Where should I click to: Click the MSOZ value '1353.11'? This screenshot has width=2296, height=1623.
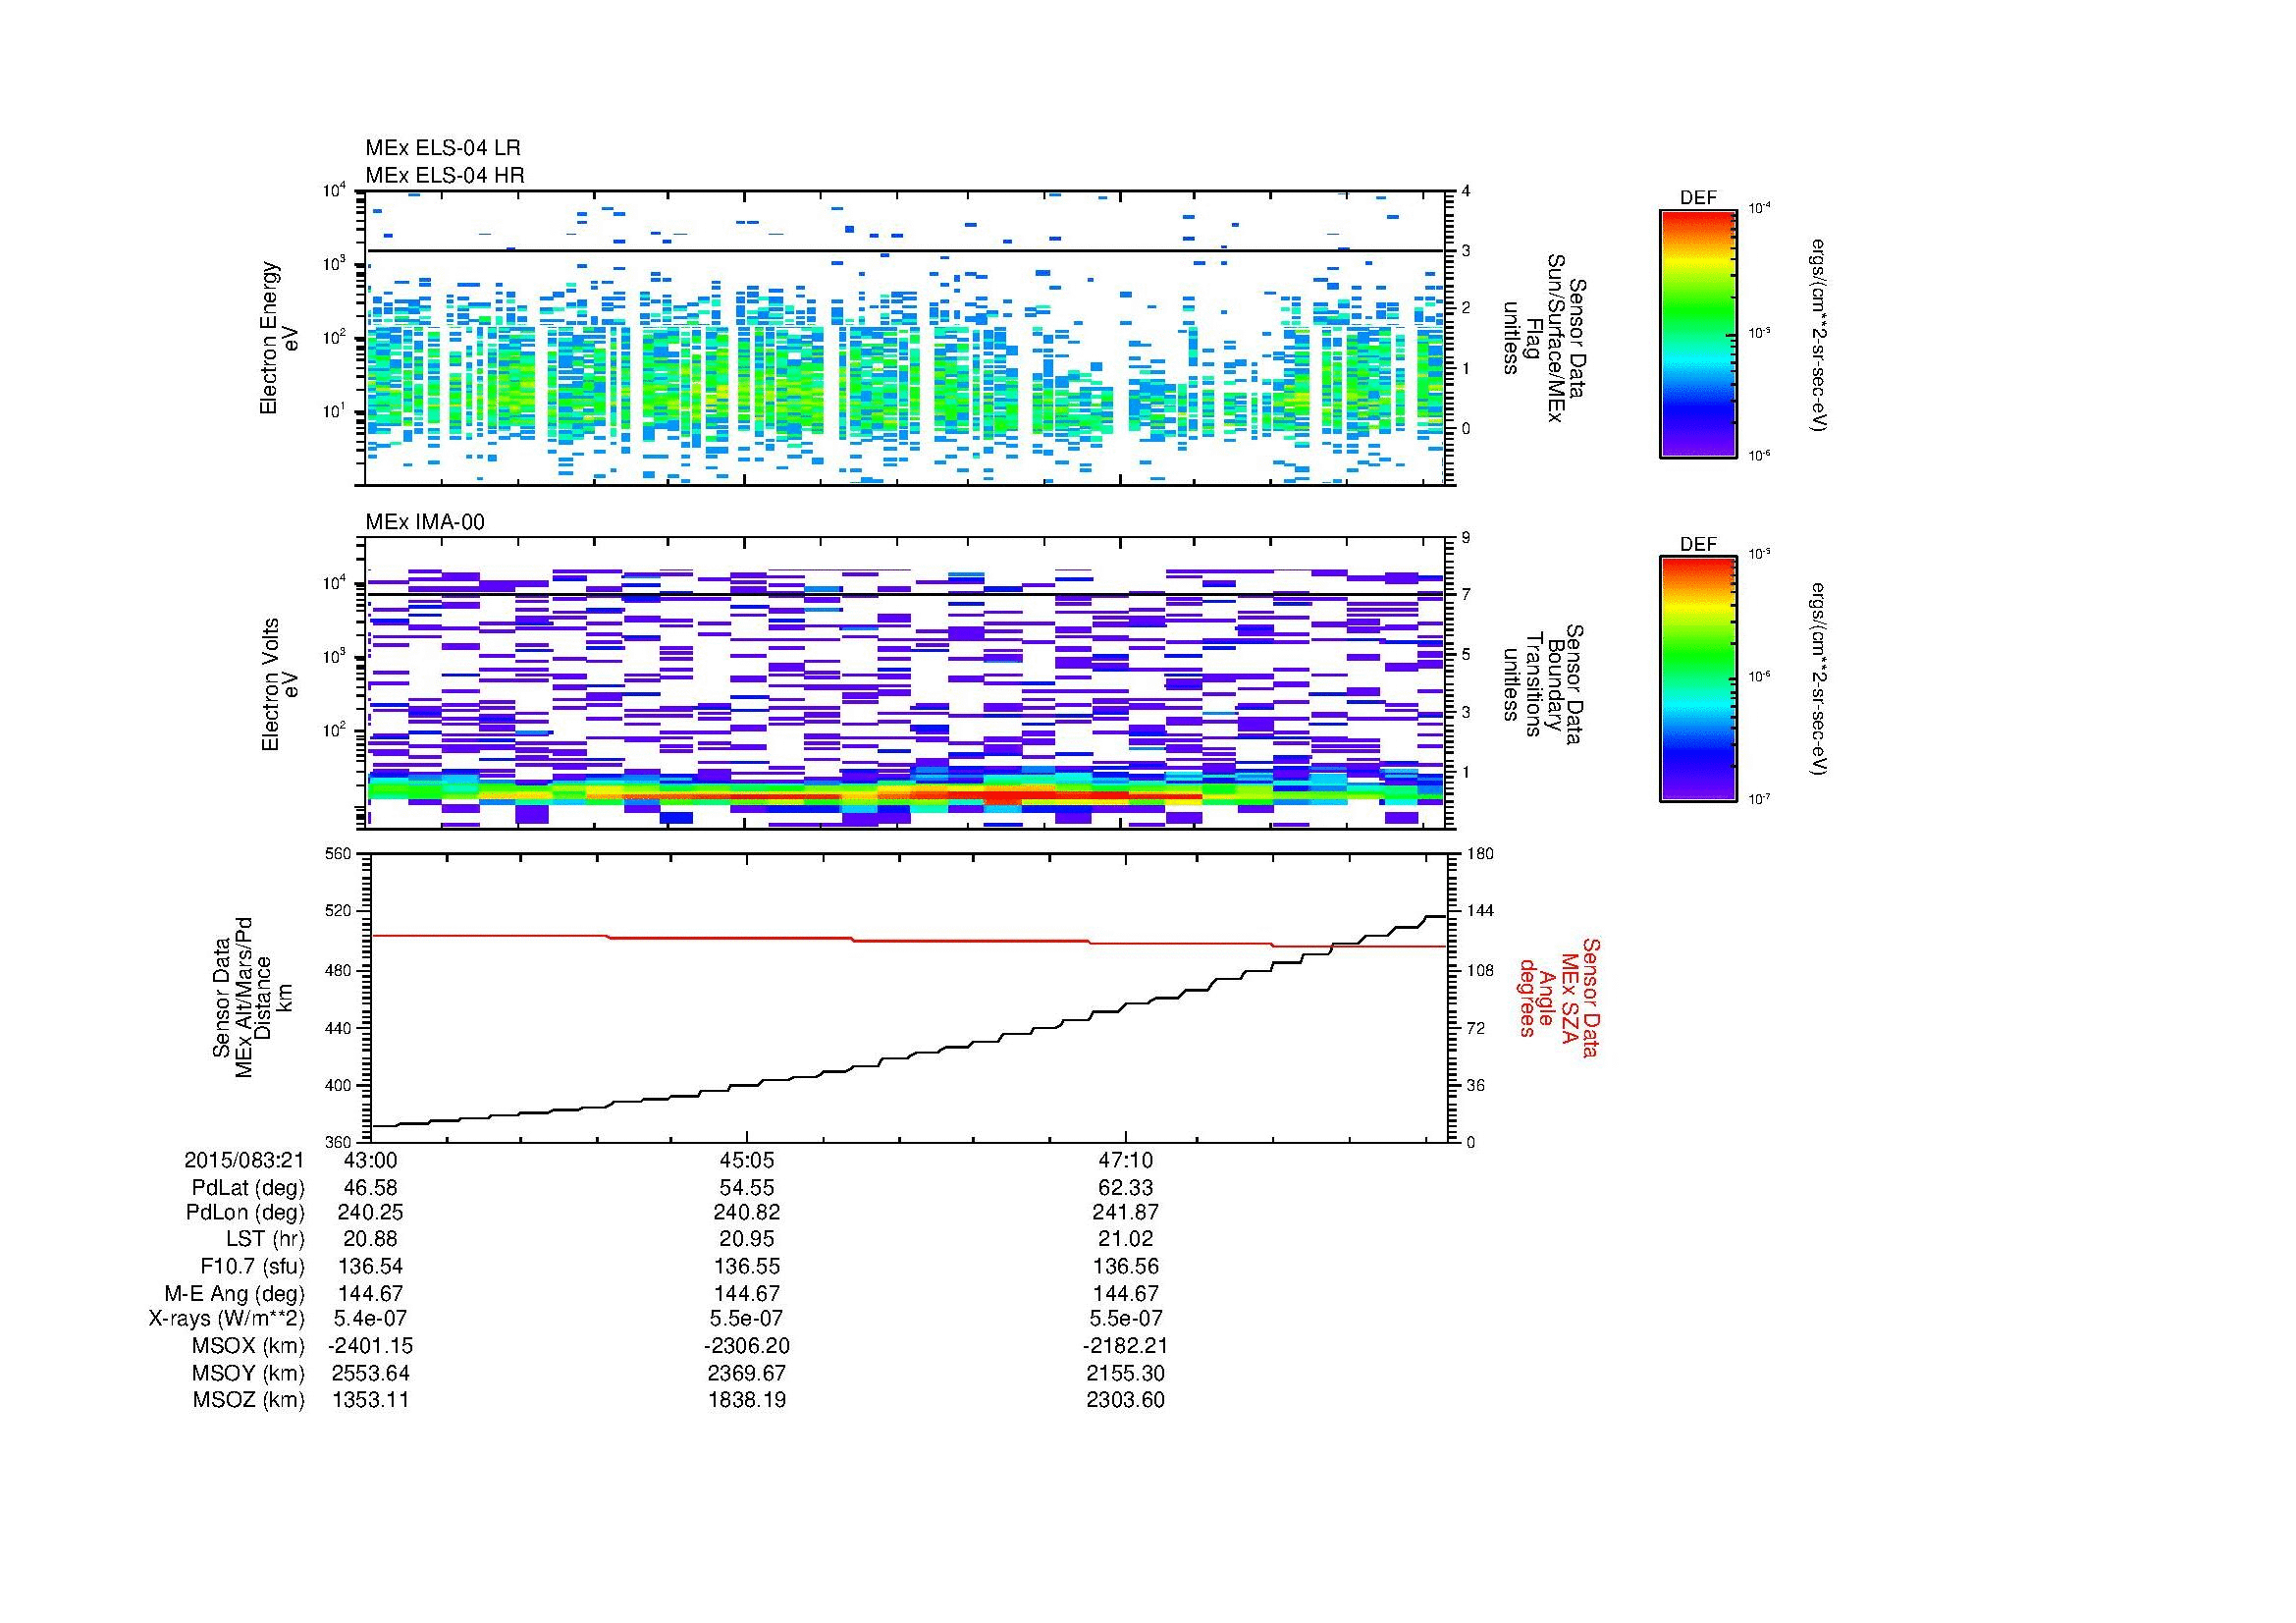point(370,1400)
